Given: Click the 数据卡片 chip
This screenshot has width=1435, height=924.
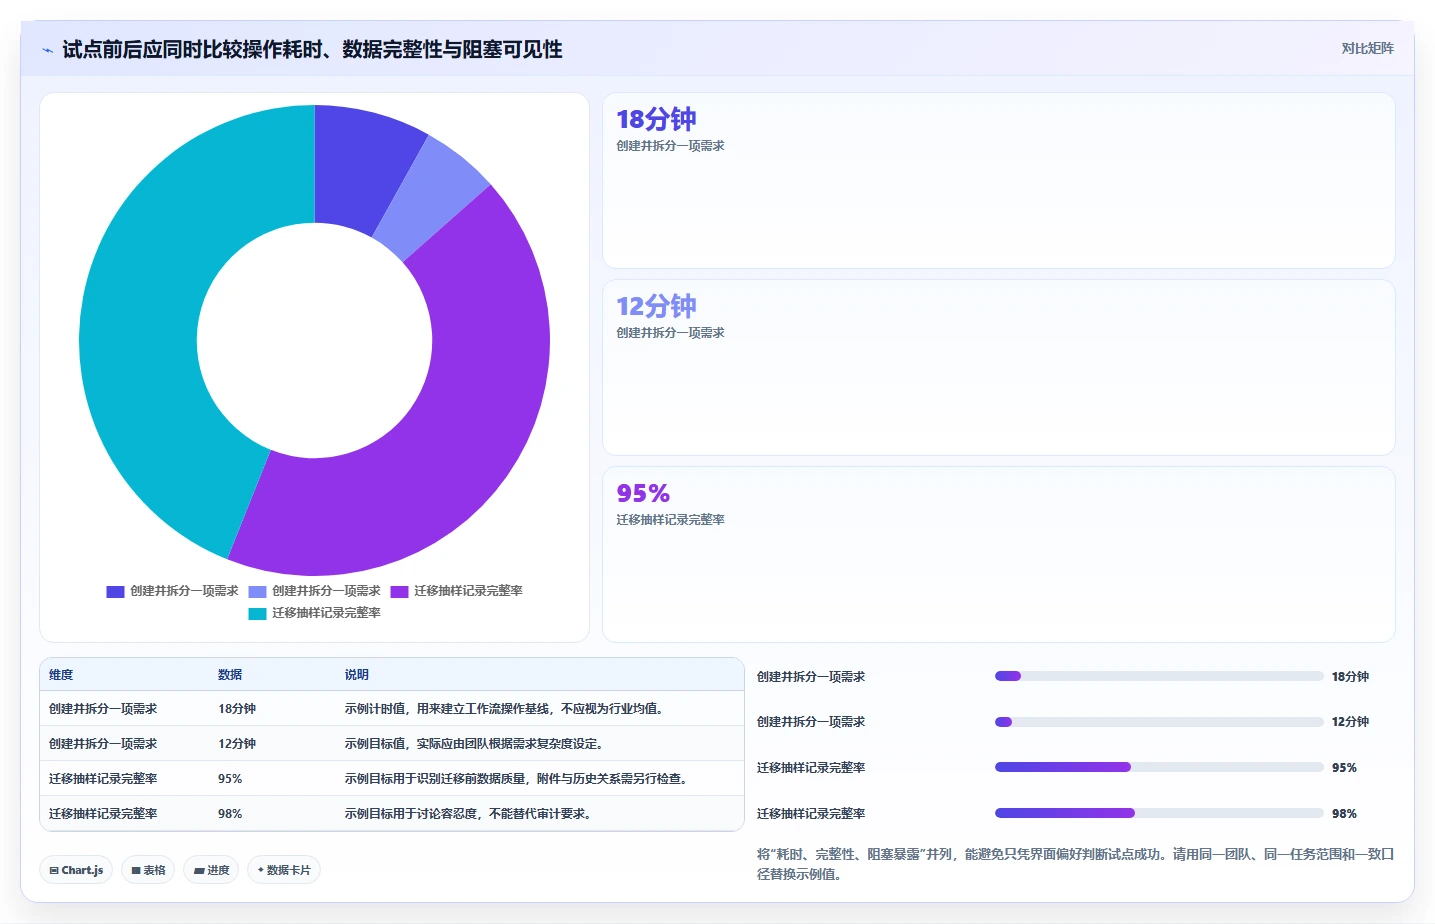Looking at the screenshot, I should tap(284, 870).
